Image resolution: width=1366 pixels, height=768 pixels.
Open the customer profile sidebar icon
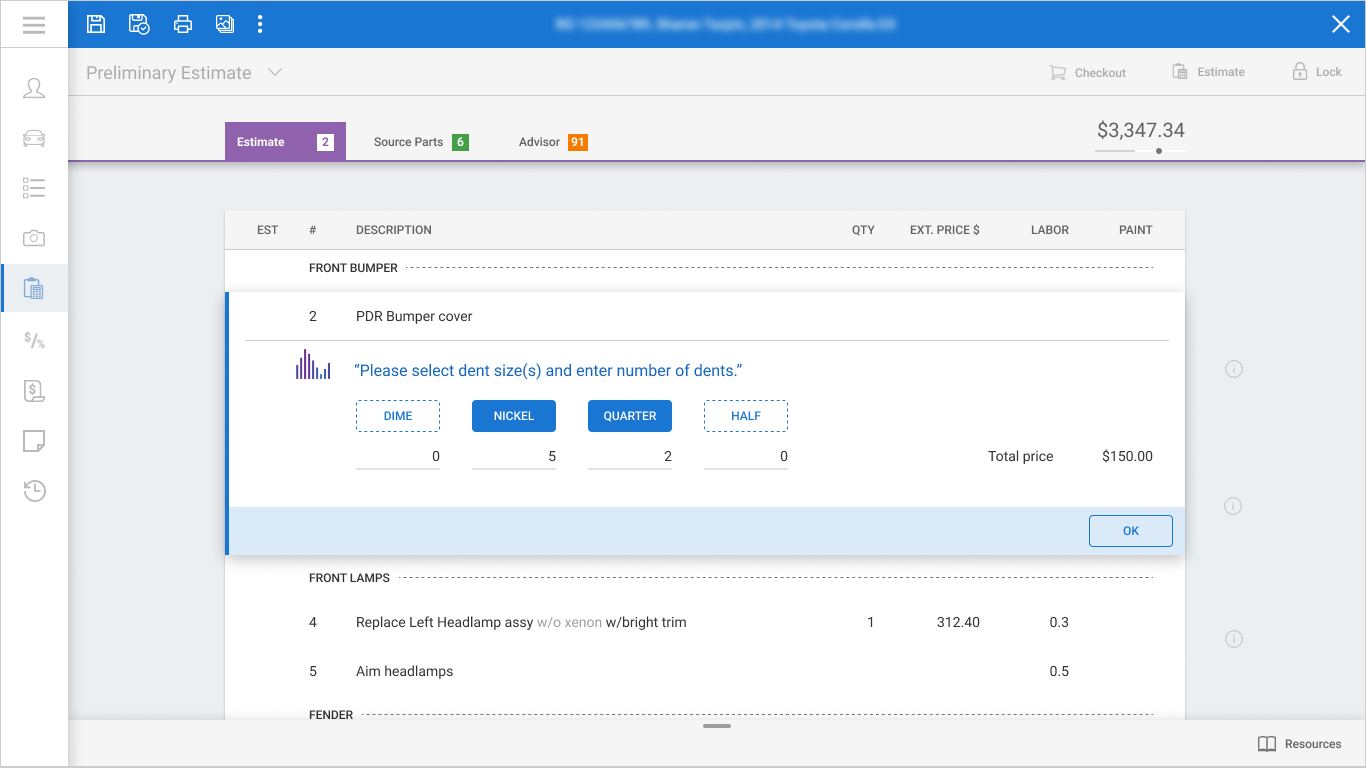click(x=34, y=88)
